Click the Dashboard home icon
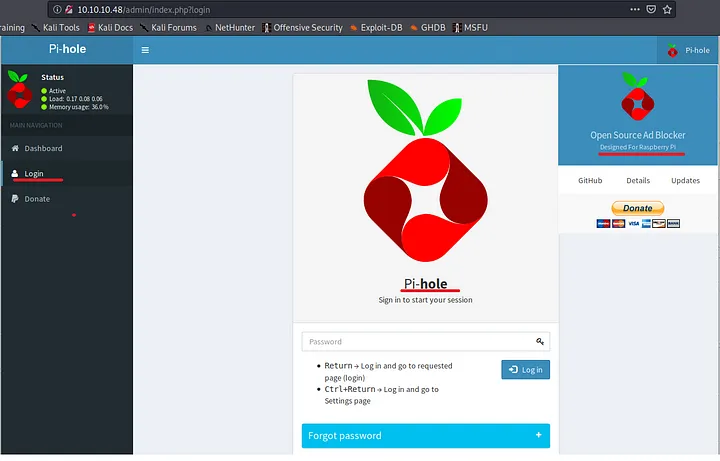 coord(14,148)
